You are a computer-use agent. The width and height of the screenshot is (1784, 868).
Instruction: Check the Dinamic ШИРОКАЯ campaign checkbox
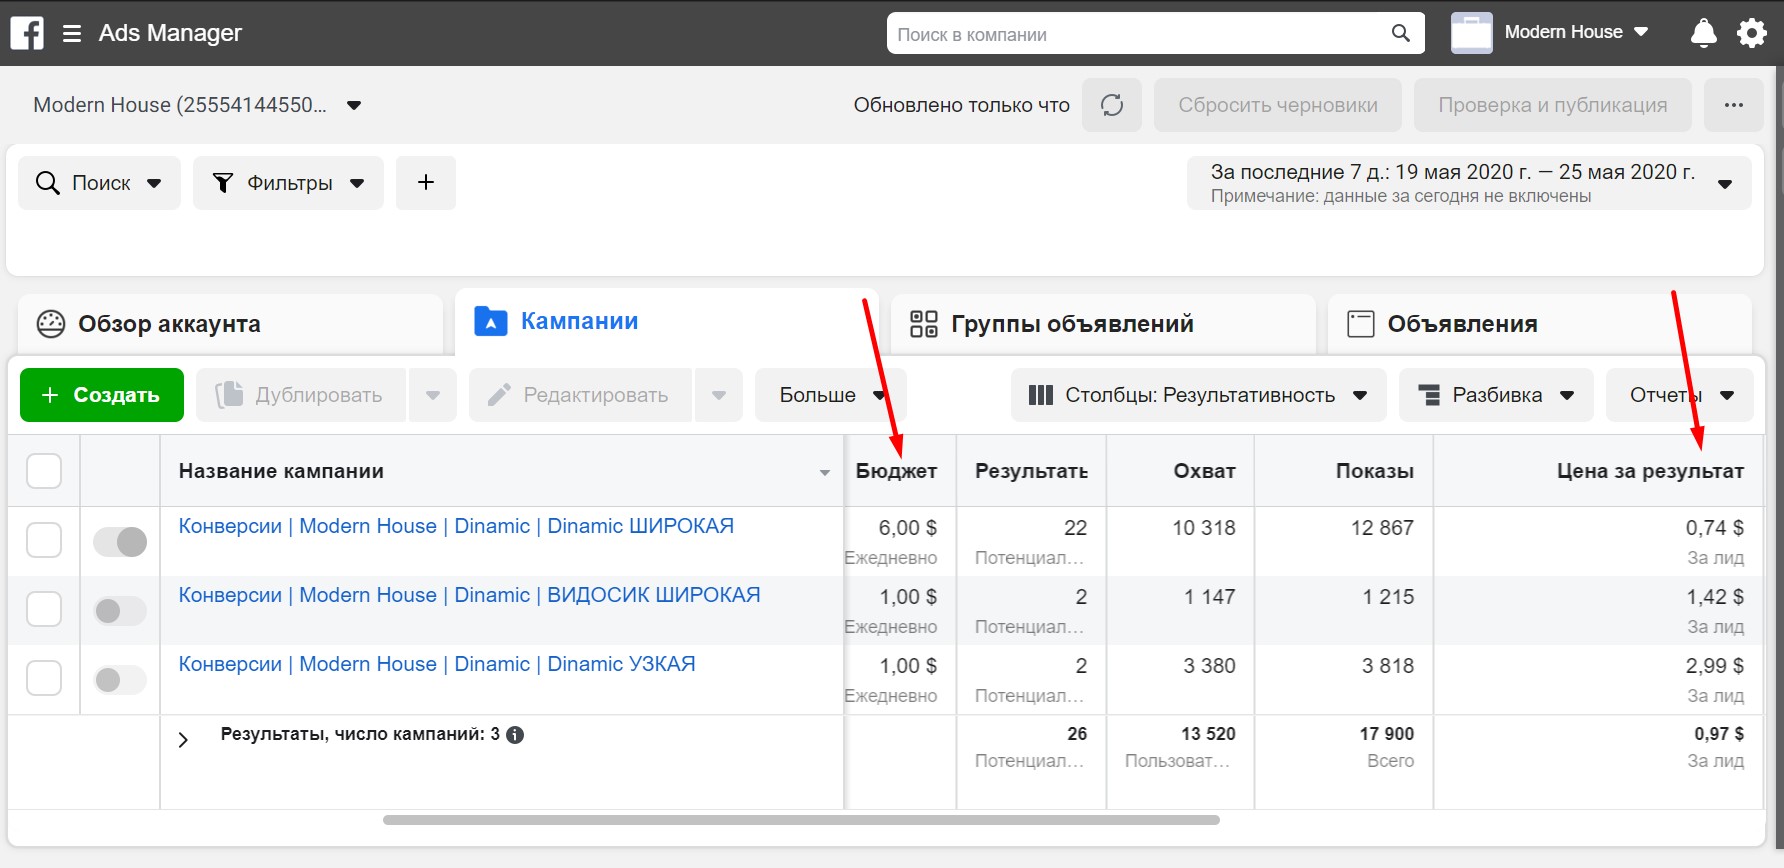[44, 540]
